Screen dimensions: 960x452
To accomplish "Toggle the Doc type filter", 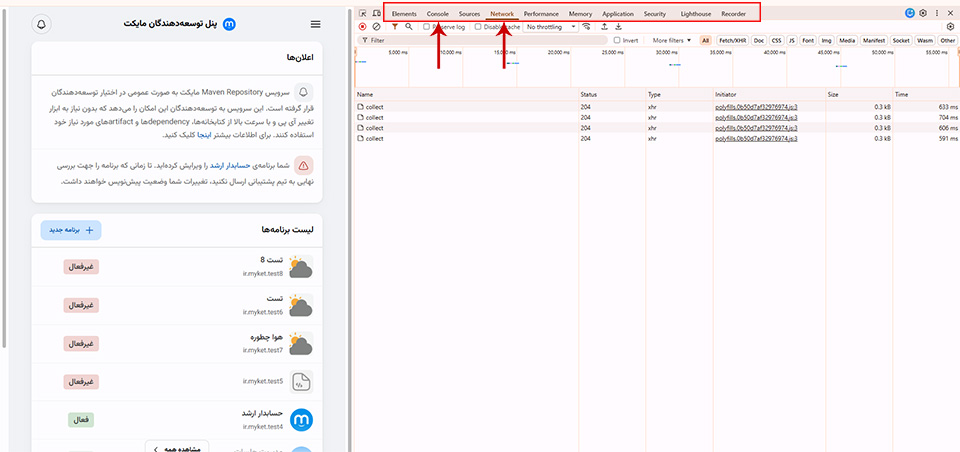I will point(759,40).
